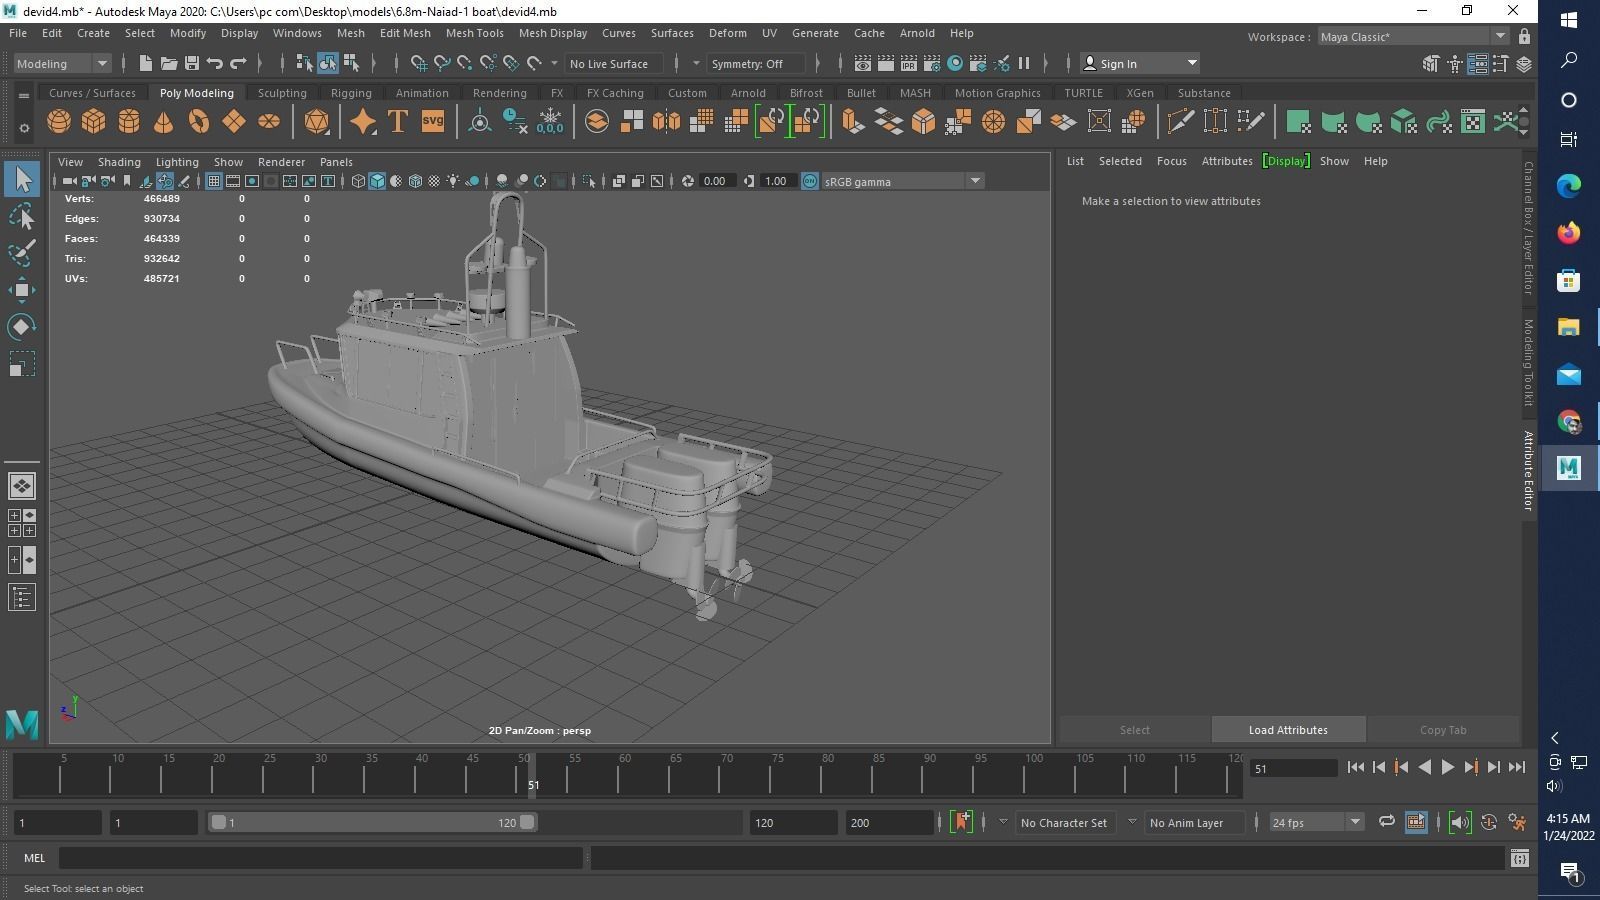Toggle wireframe display in viewport
The image size is (1600, 900).
coord(358,181)
